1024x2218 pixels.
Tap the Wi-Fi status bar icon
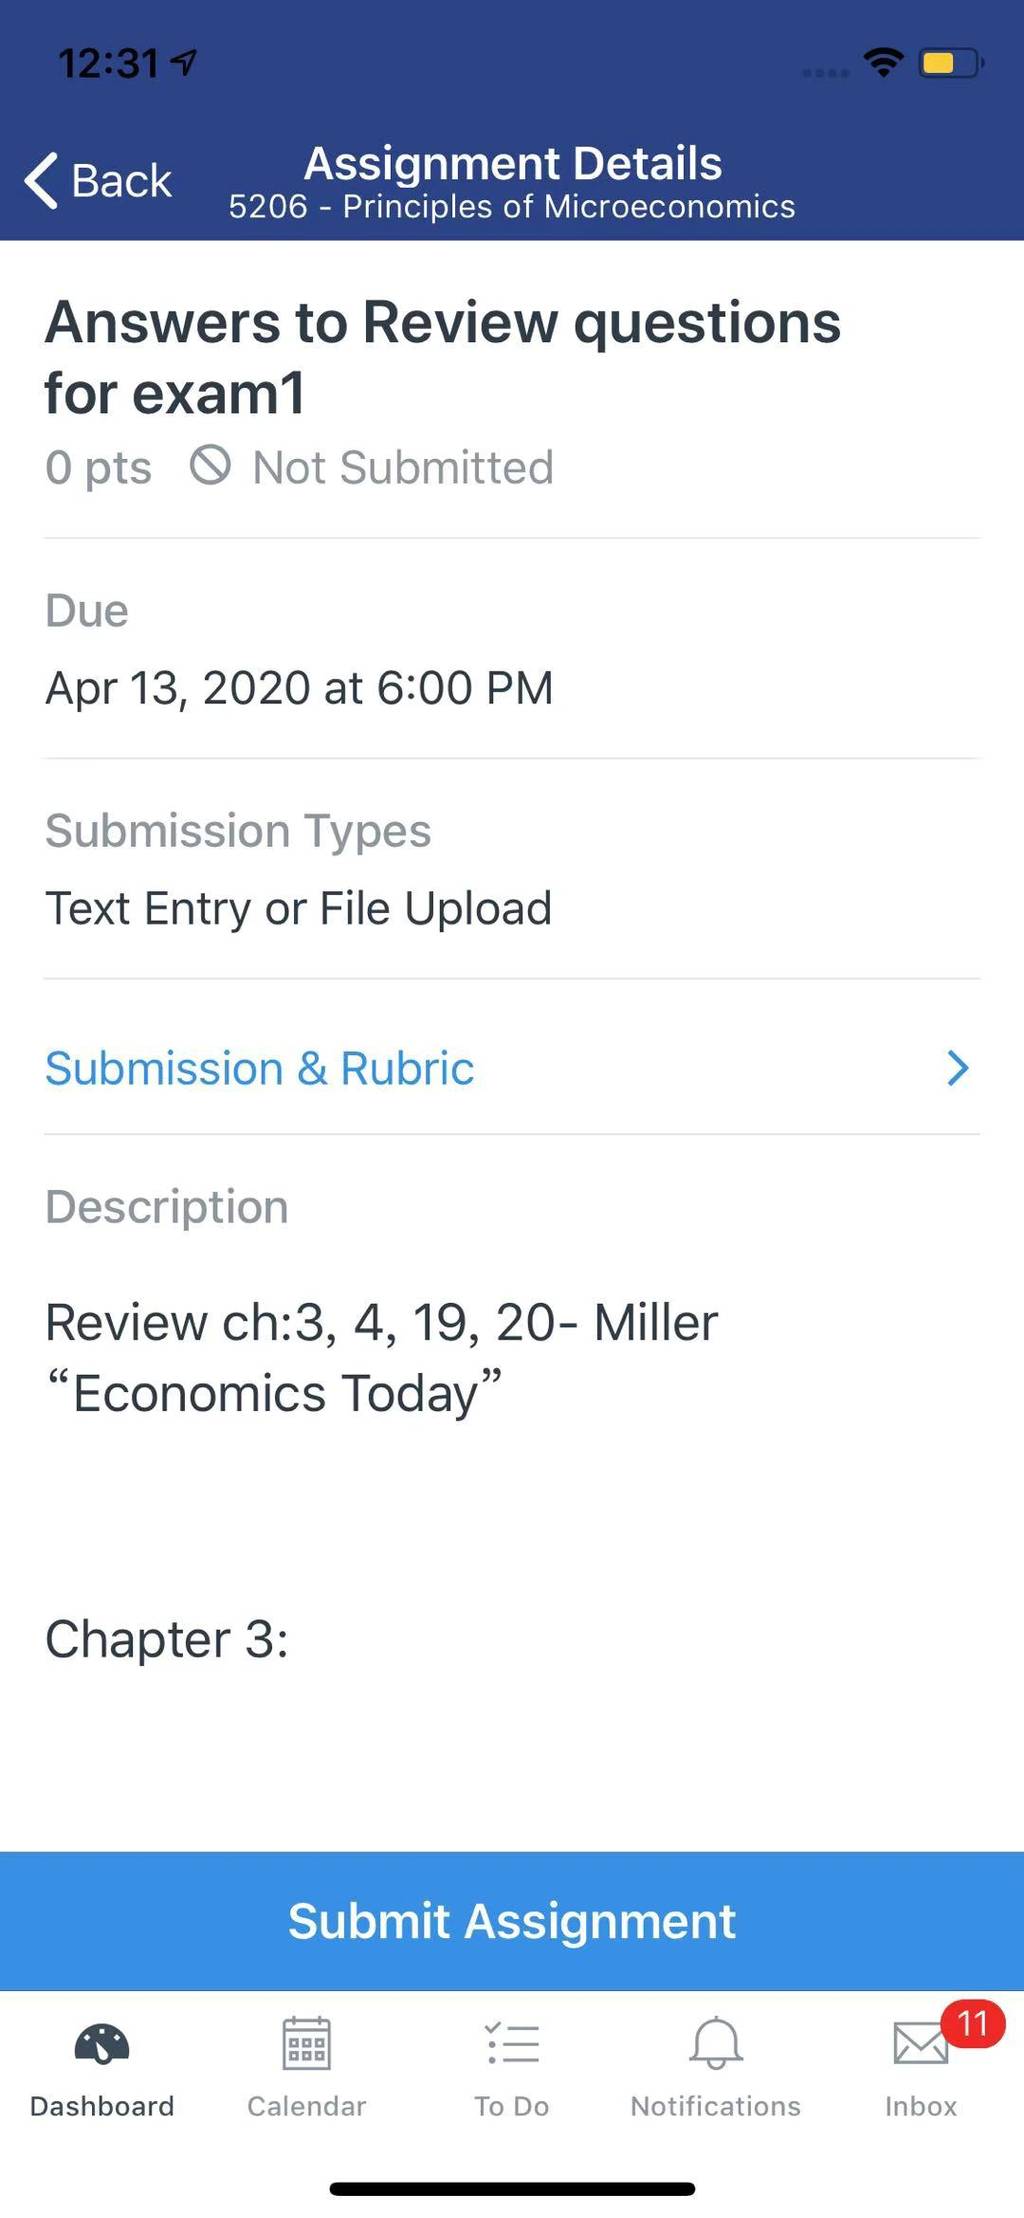pyautogui.click(x=884, y=63)
